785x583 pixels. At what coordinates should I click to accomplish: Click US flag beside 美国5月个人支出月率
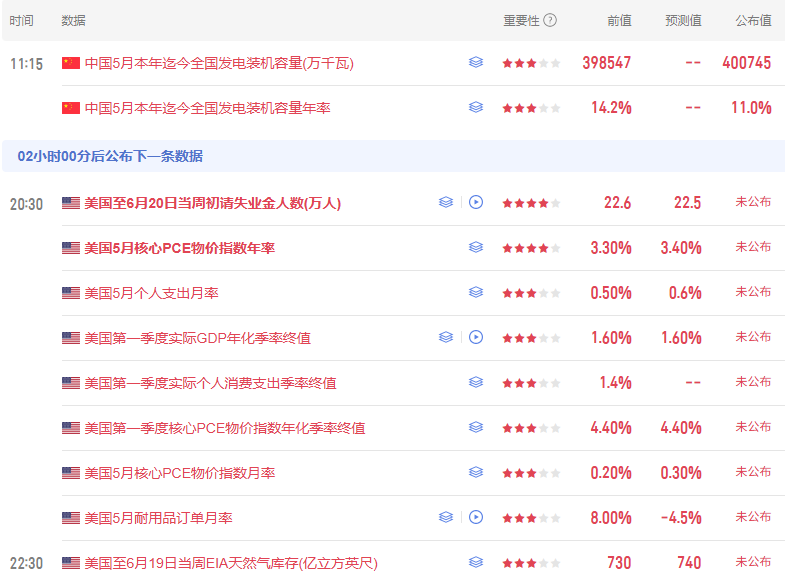(x=71, y=293)
